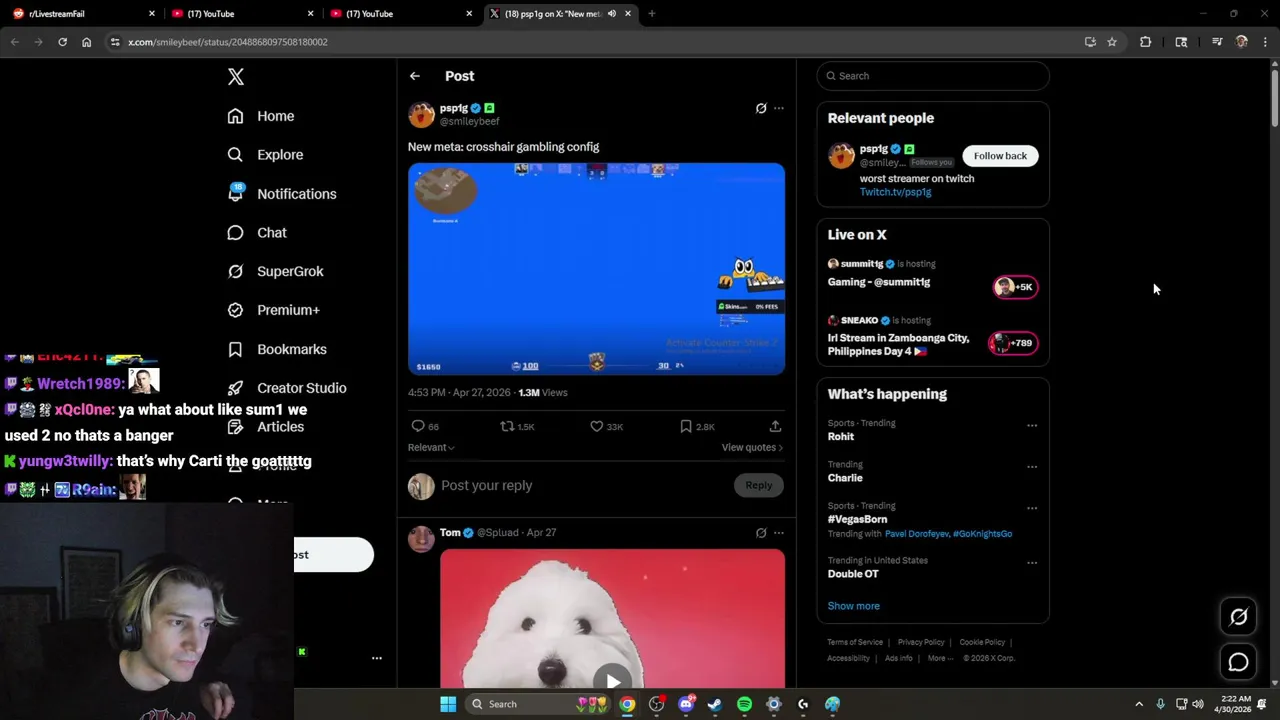The height and width of the screenshot is (720, 1280).
Task: Click the share icon on the post
Action: [775, 426]
